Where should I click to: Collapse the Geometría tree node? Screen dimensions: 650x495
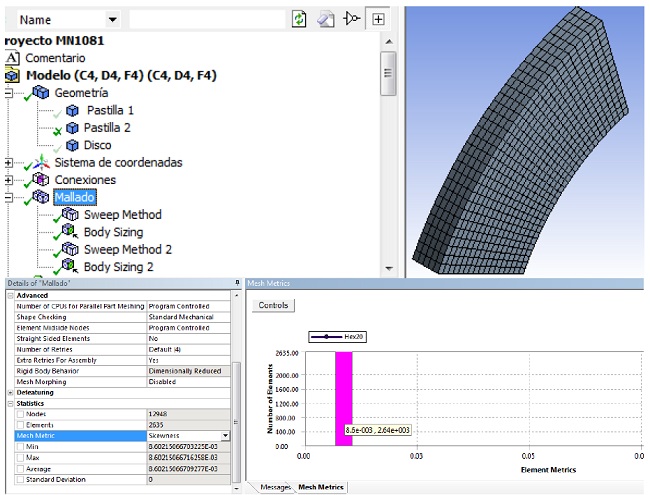point(9,93)
